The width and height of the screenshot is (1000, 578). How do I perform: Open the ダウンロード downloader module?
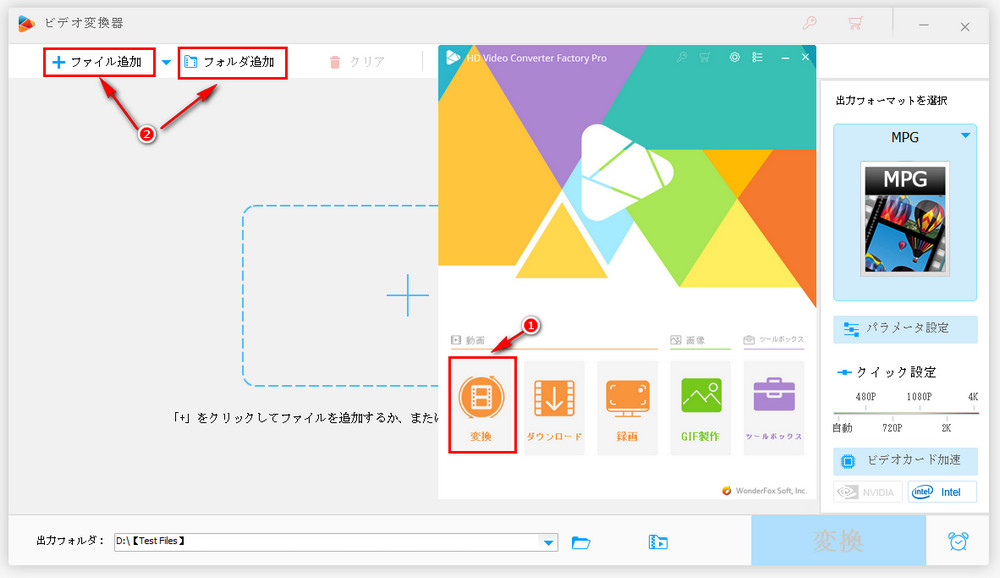coord(554,408)
